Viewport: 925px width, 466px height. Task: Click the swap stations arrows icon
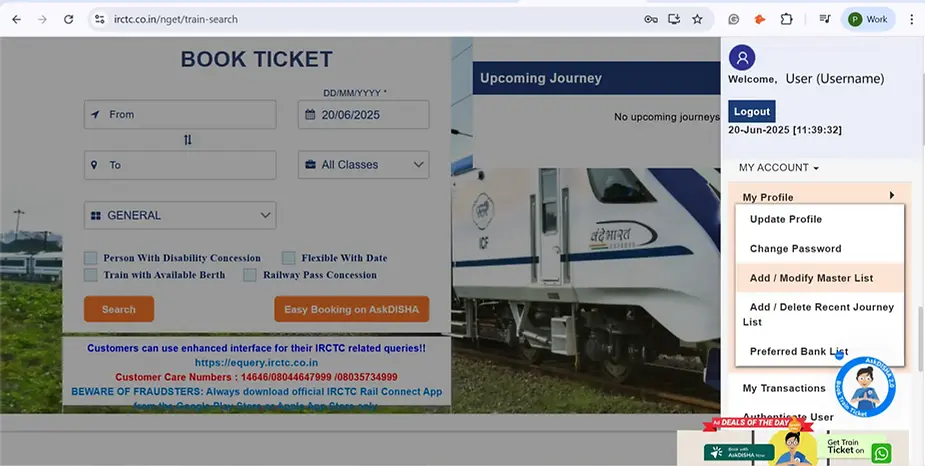click(x=188, y=140)
